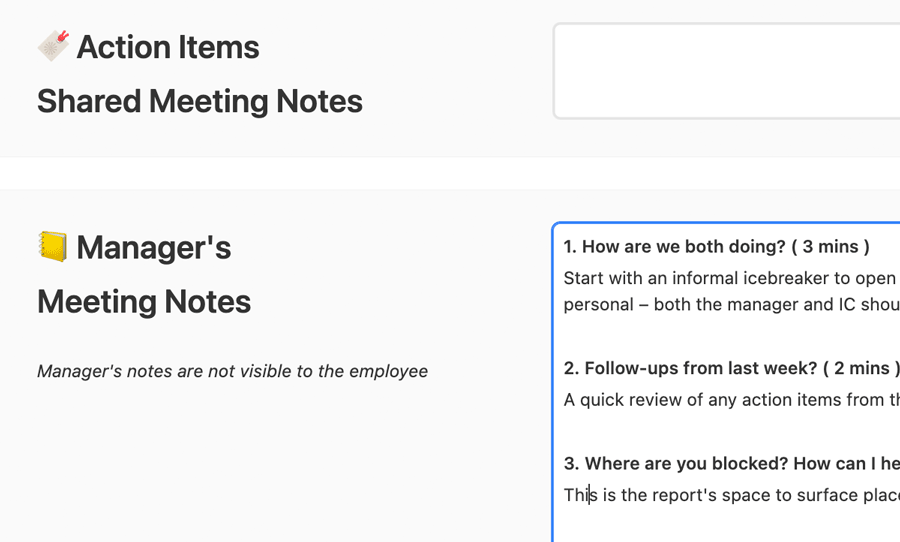
Task: Click the tag icon beside Action Items
Action: pyautogui.click(x=53, y=46)
